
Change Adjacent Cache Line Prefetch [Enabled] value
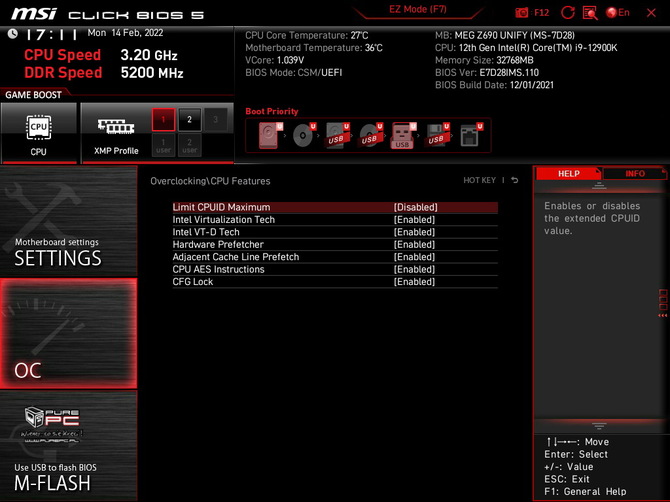pyautogui.click(x=414, y=257)
